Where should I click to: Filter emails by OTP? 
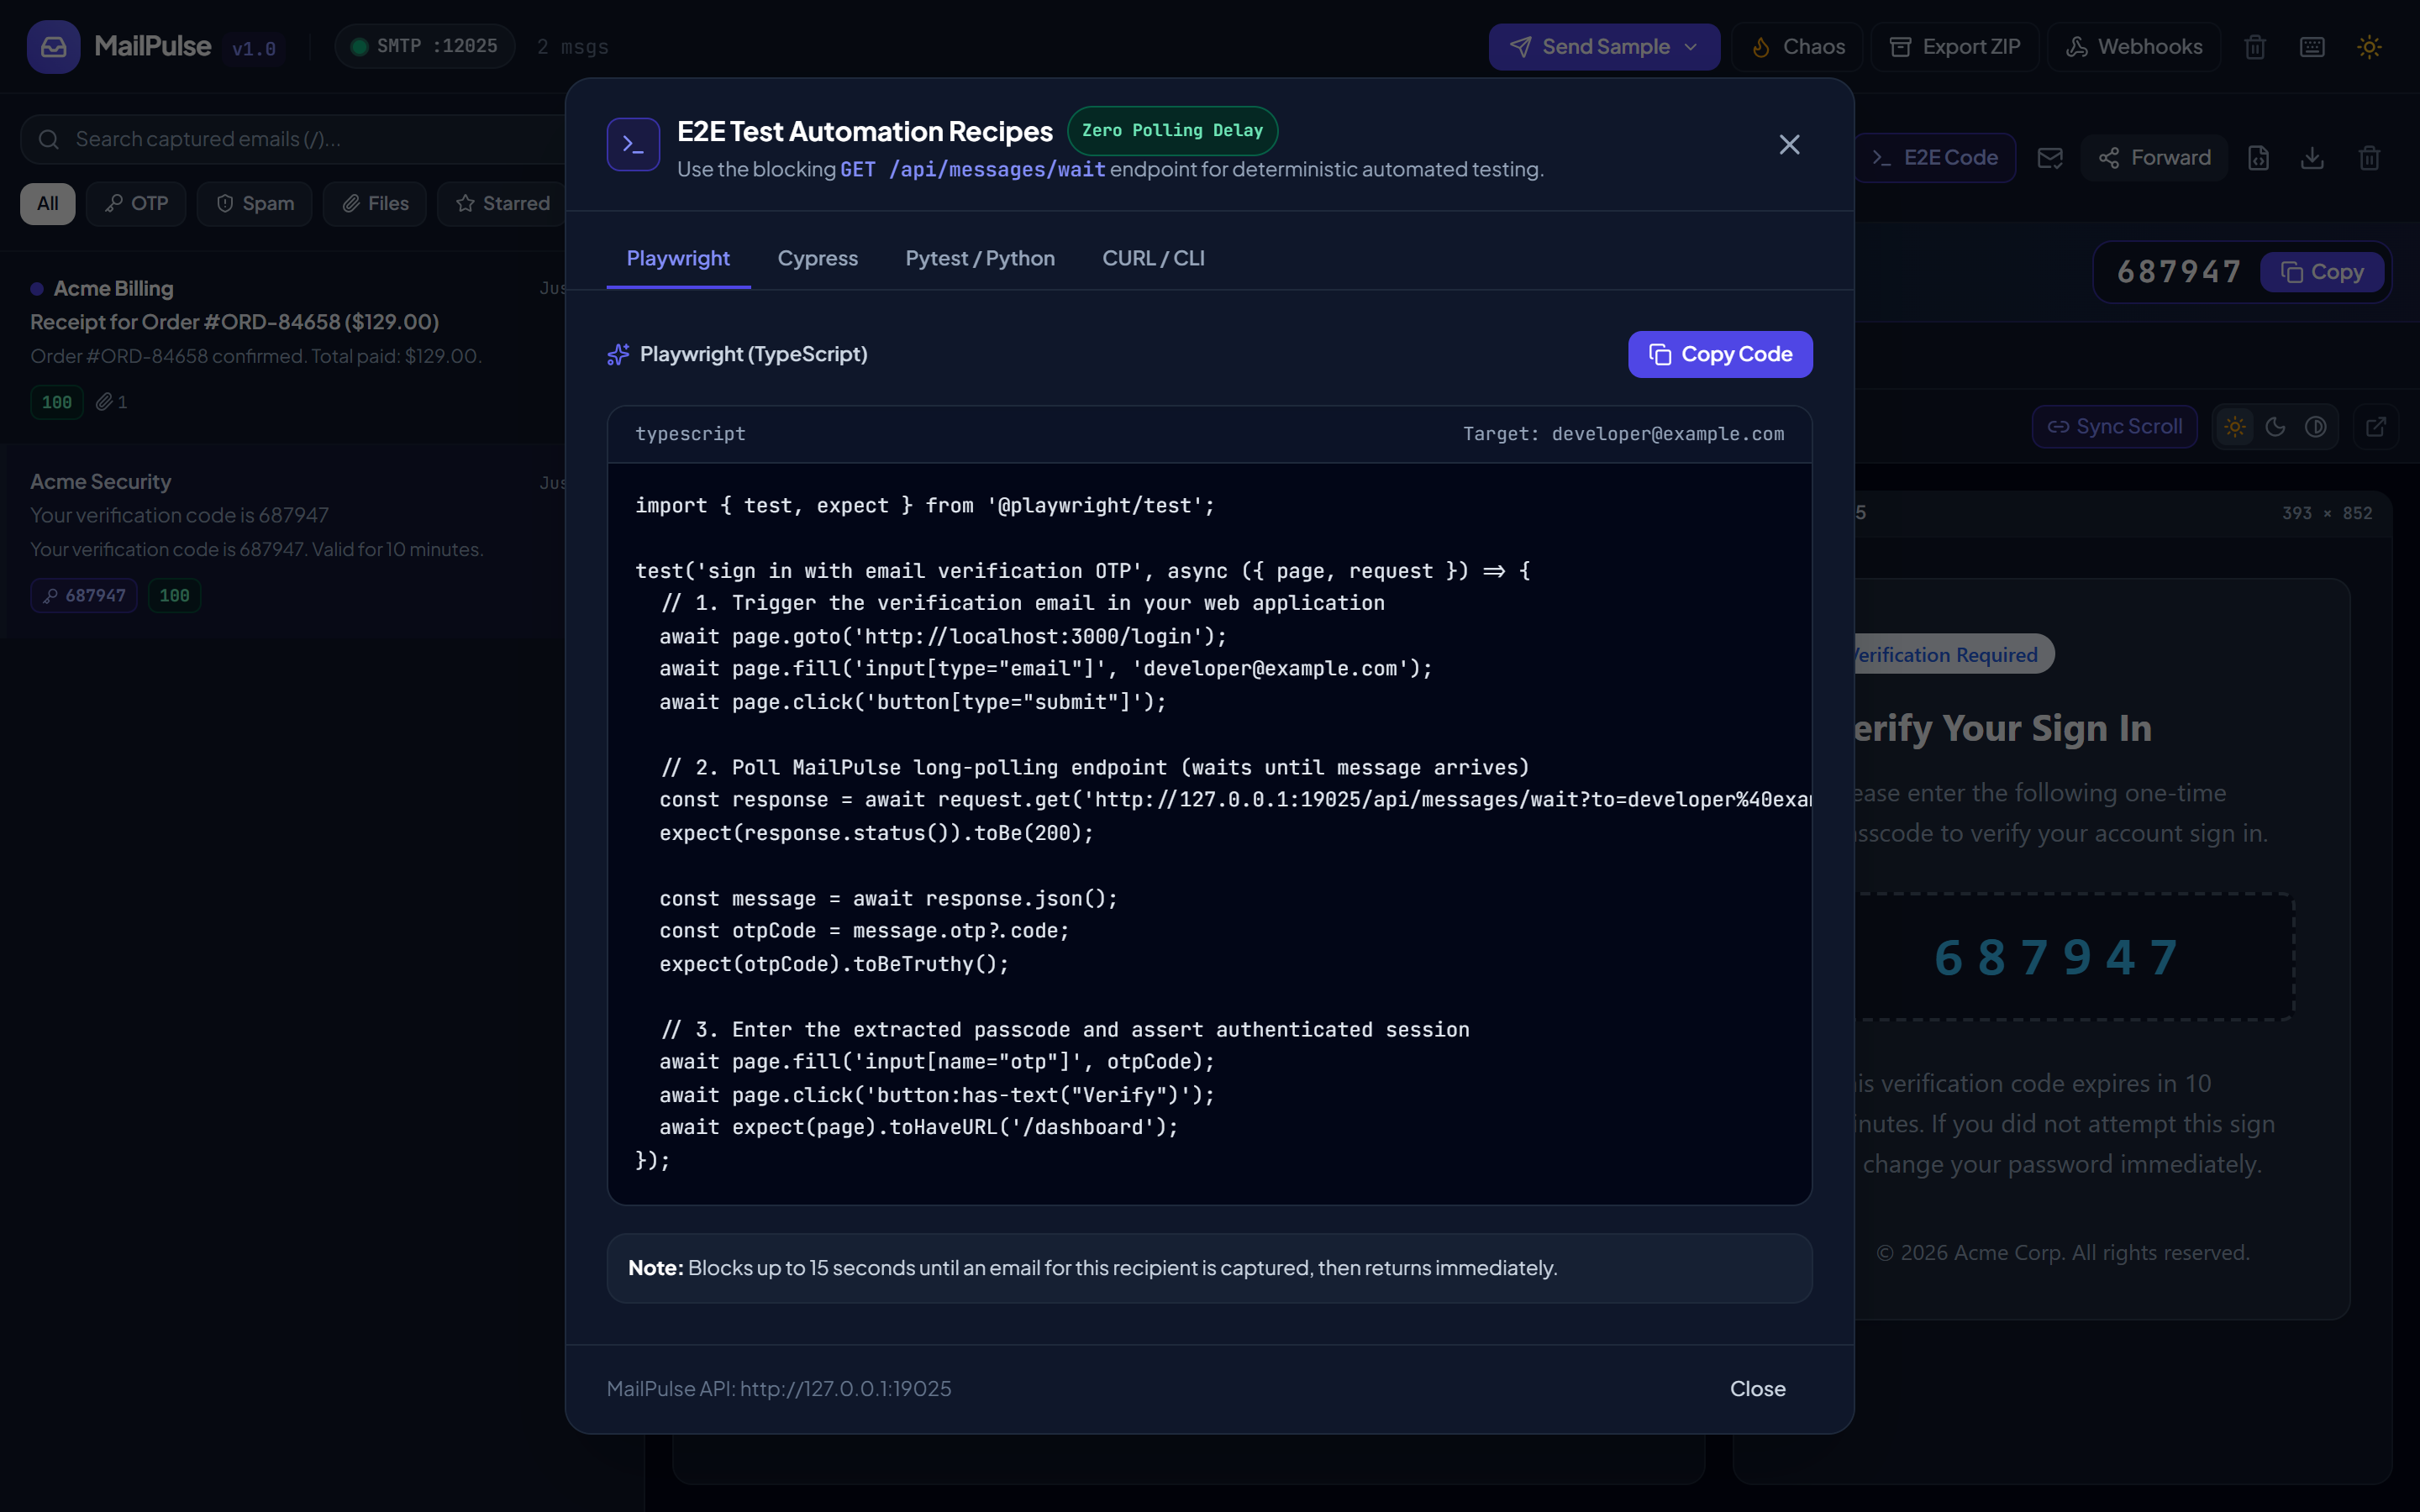pos(136,204)
